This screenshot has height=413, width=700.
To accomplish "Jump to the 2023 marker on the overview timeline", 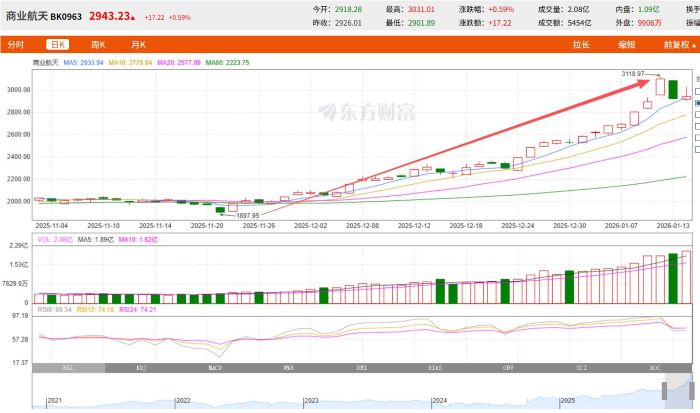I will point(311,401).
